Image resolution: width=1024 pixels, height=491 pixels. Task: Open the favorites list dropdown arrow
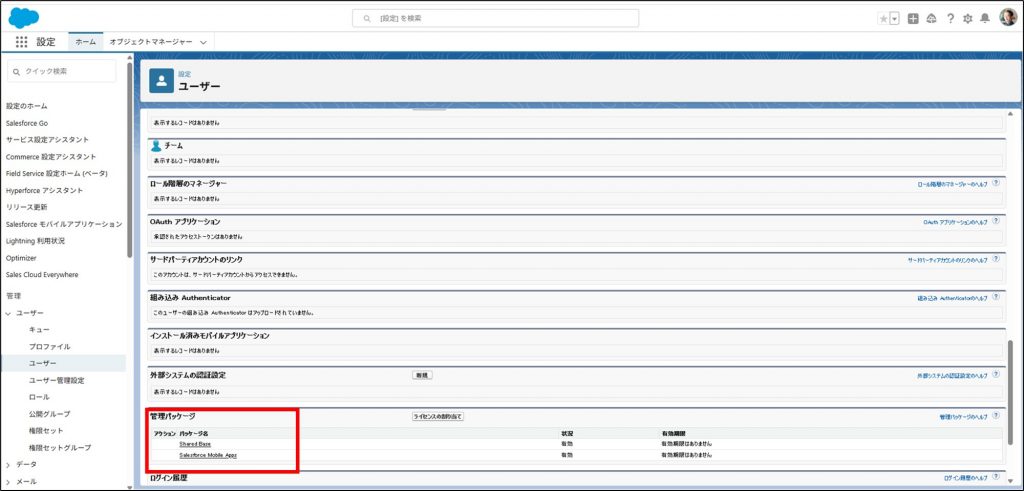coord(894,18)
